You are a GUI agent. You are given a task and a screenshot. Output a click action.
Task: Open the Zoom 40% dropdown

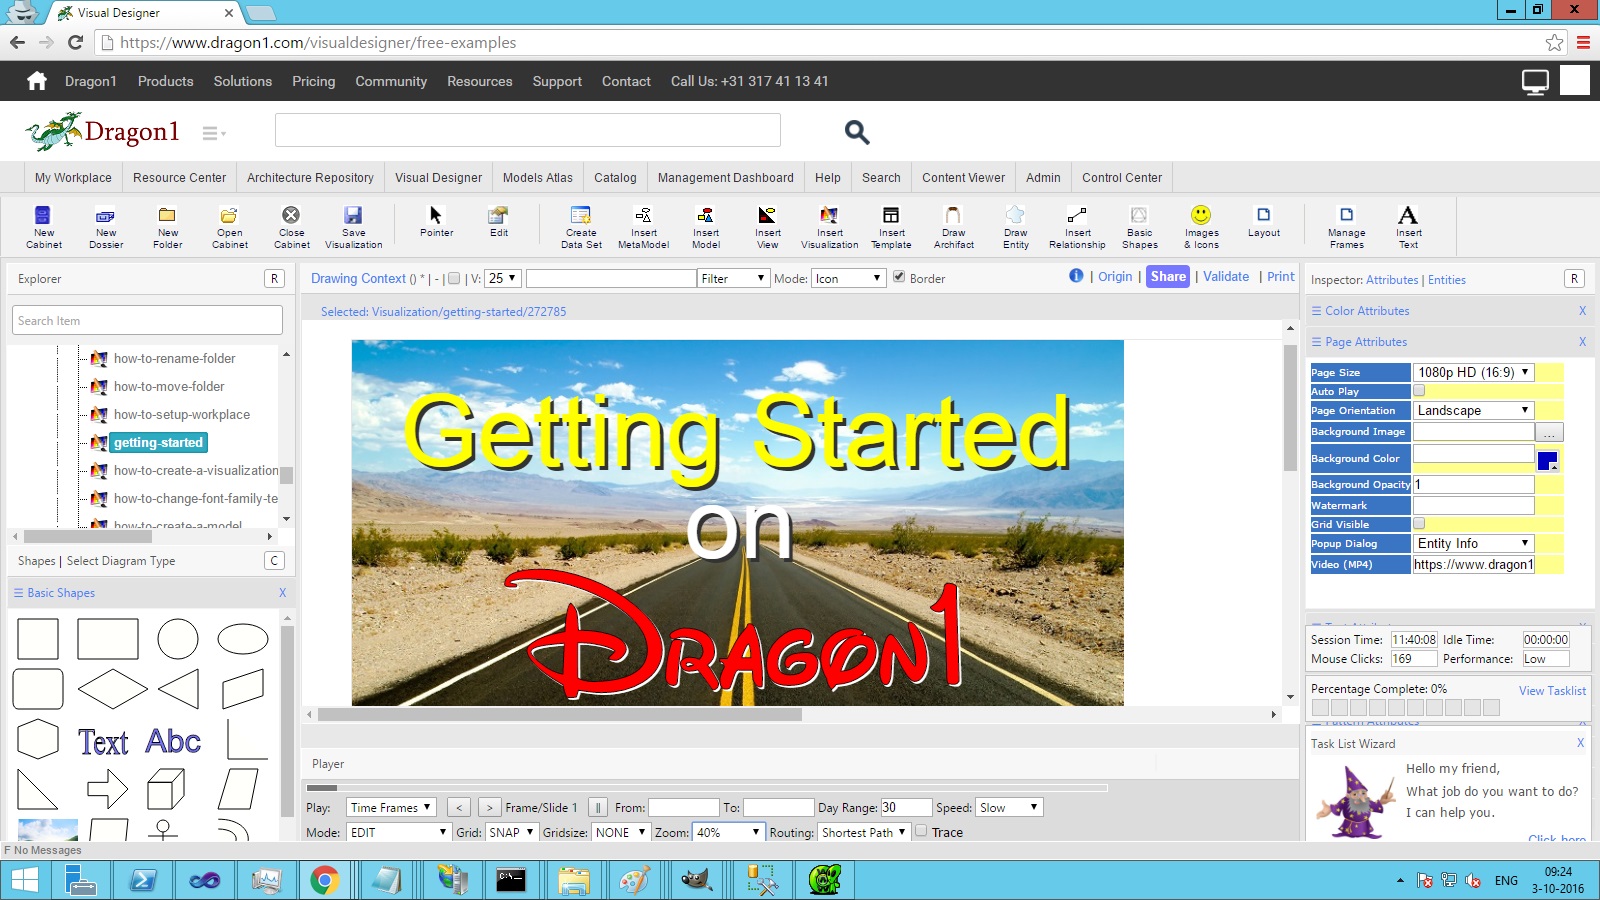click(729, 832)
